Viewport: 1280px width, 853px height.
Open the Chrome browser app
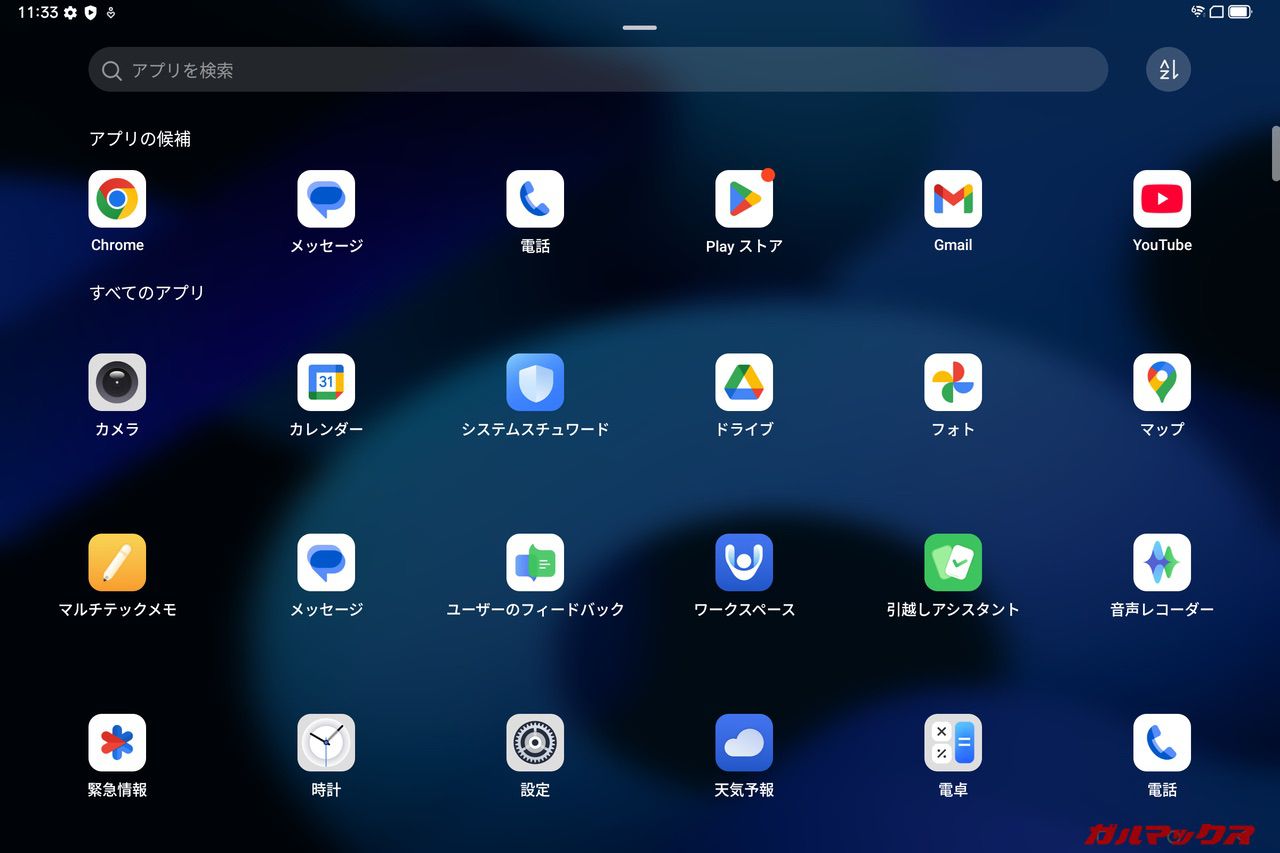[117, 199]
